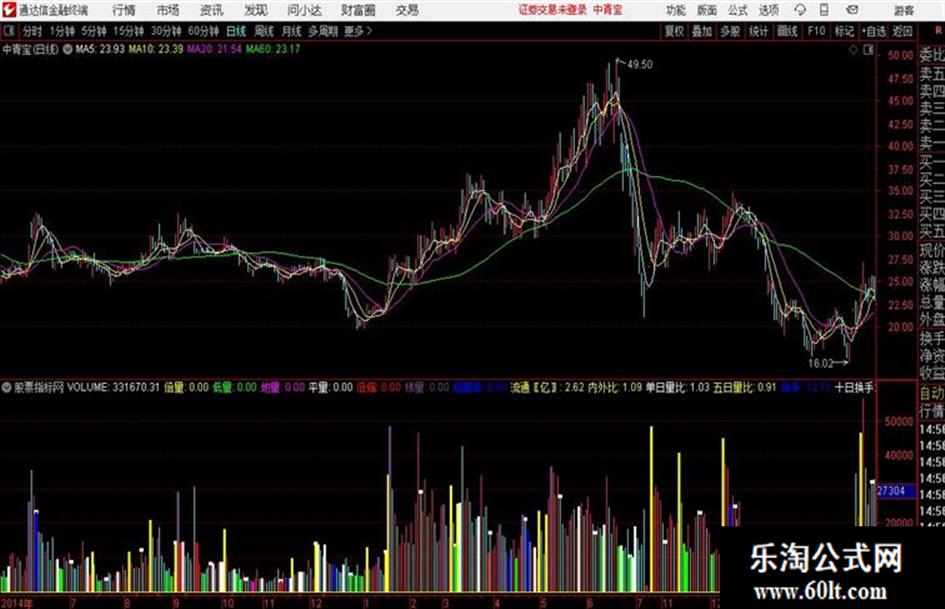Click the MA60: 23.17 indicator label
Viewport: 945px width, 609px height.
pyautogui.click(x=272, y=49)
